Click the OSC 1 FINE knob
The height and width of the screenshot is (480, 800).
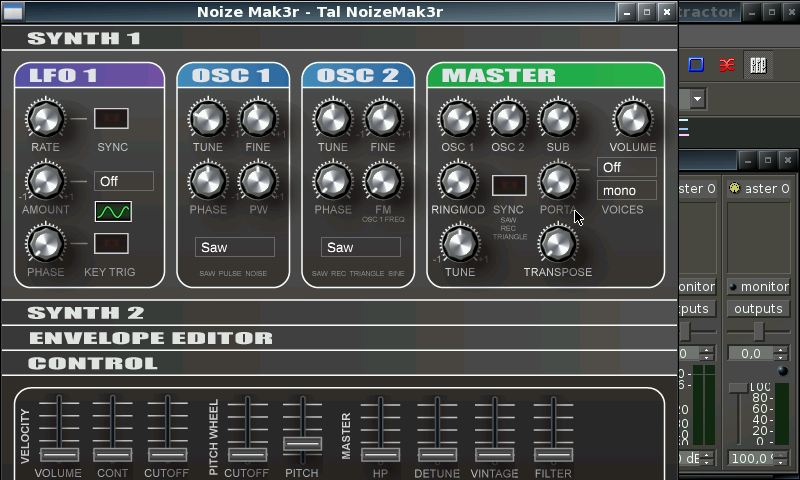click(258, 118)
